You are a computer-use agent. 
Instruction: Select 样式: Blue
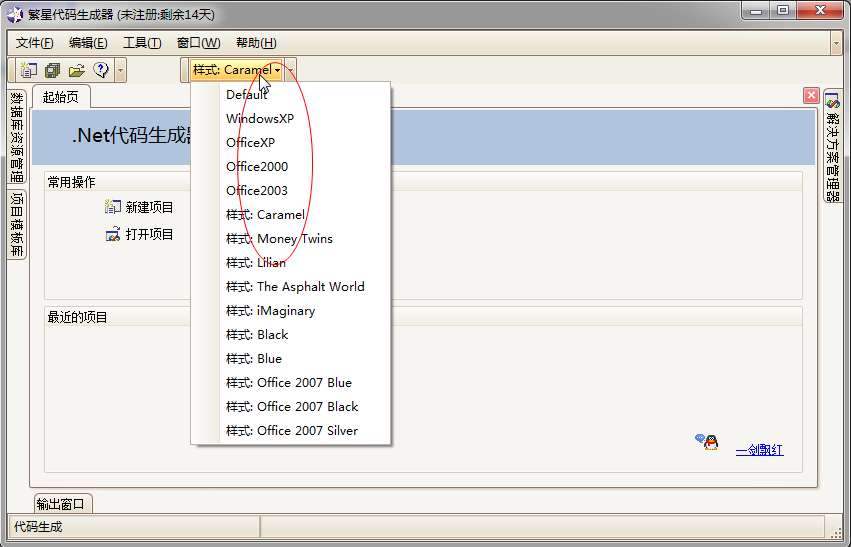coord(291,359)
